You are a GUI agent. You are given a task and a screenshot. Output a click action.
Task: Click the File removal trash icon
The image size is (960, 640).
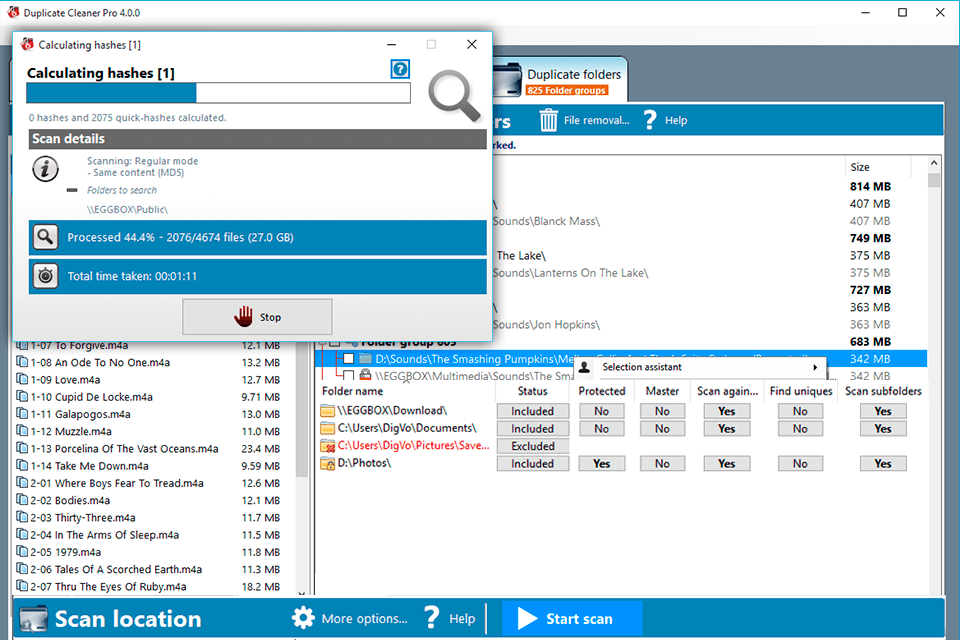click(548, 119)
